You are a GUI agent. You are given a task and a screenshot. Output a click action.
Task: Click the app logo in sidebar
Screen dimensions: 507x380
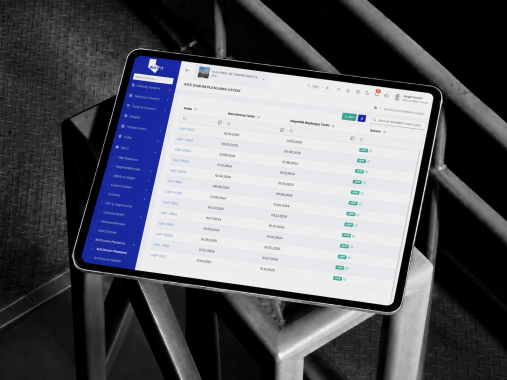pos(157,66)
